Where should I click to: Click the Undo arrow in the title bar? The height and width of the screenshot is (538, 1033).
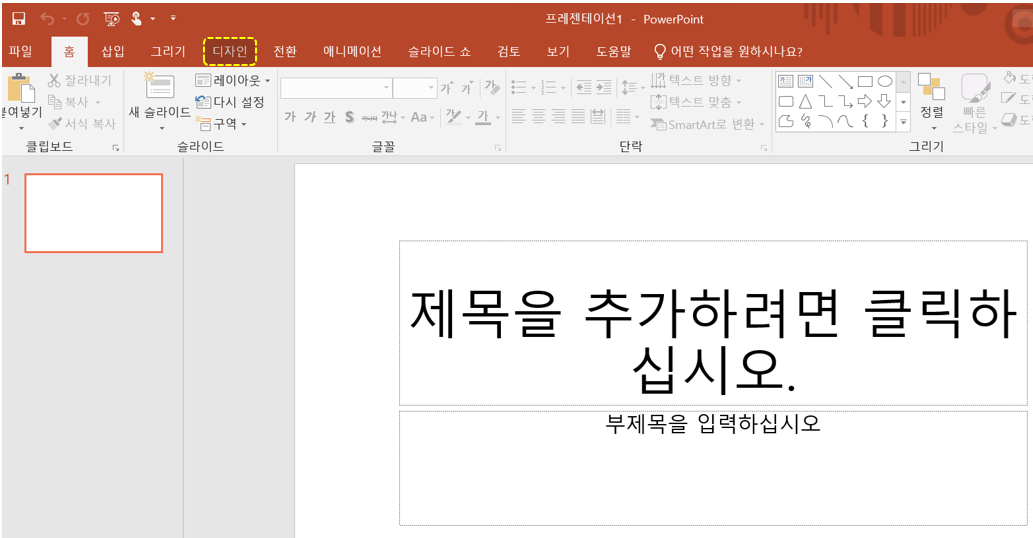47,18
